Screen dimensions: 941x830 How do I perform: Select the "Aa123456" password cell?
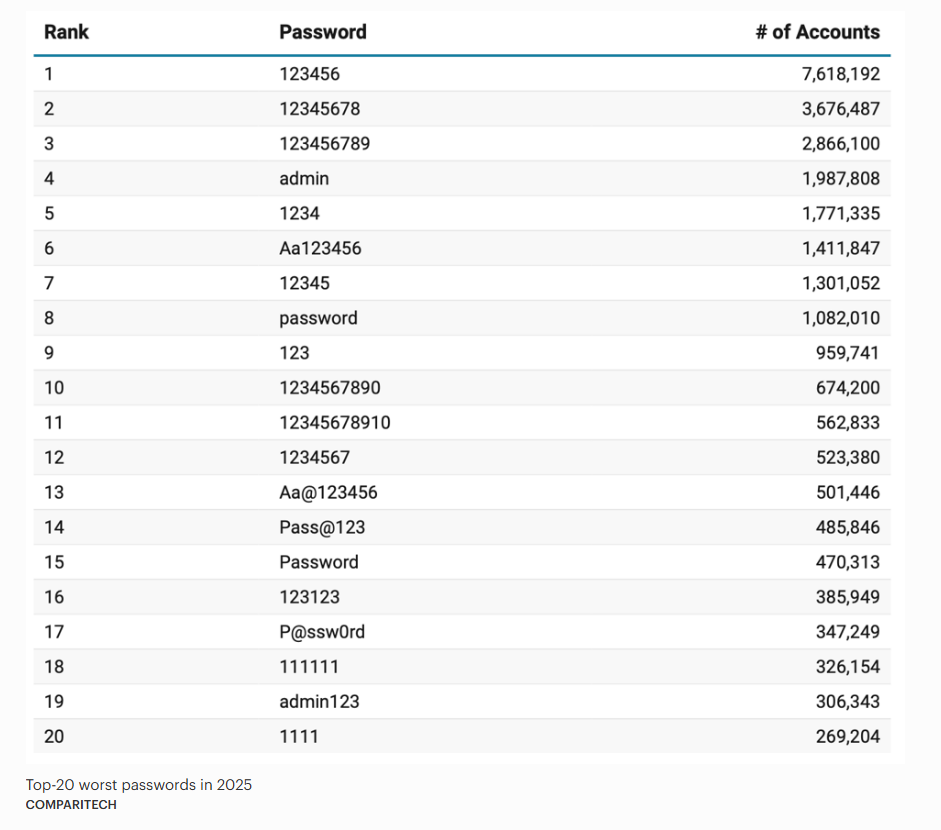pos(320,248)
